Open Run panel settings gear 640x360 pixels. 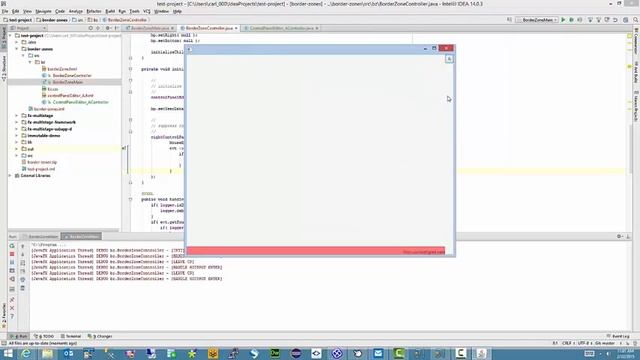point(620,236)
